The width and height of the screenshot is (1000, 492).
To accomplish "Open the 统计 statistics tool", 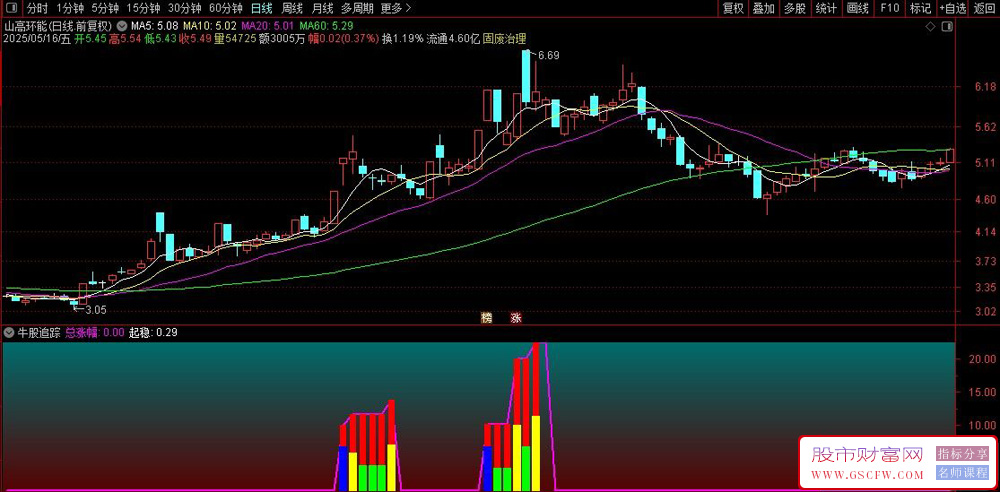I will tap(826, 8).
